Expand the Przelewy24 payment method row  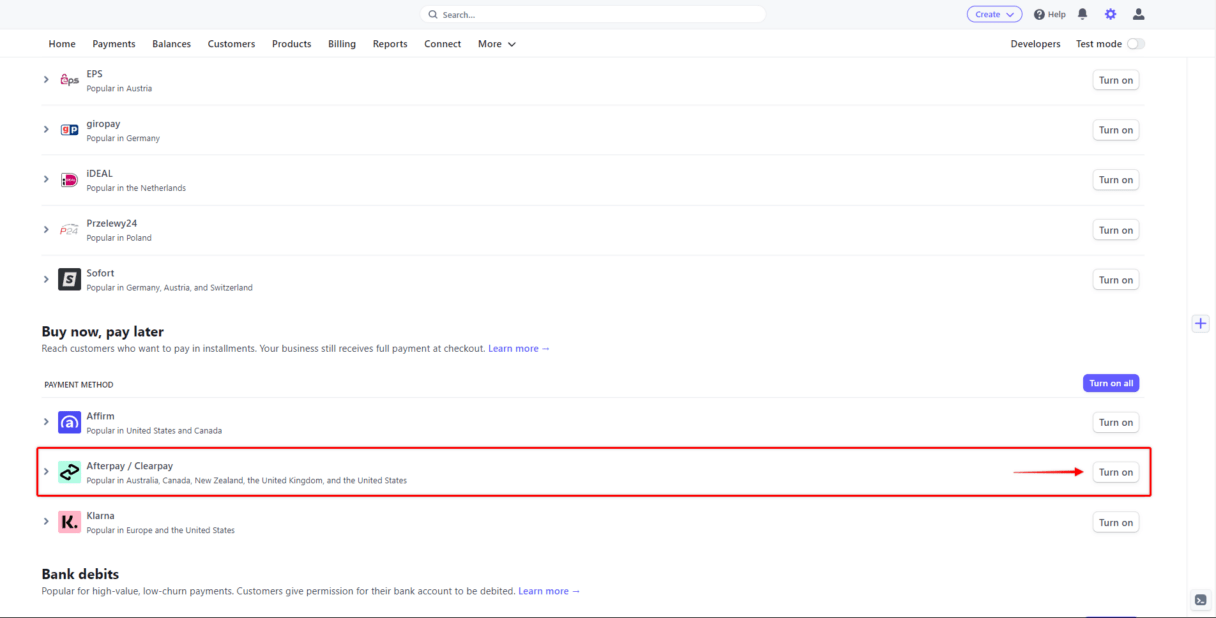pos(46,229)
